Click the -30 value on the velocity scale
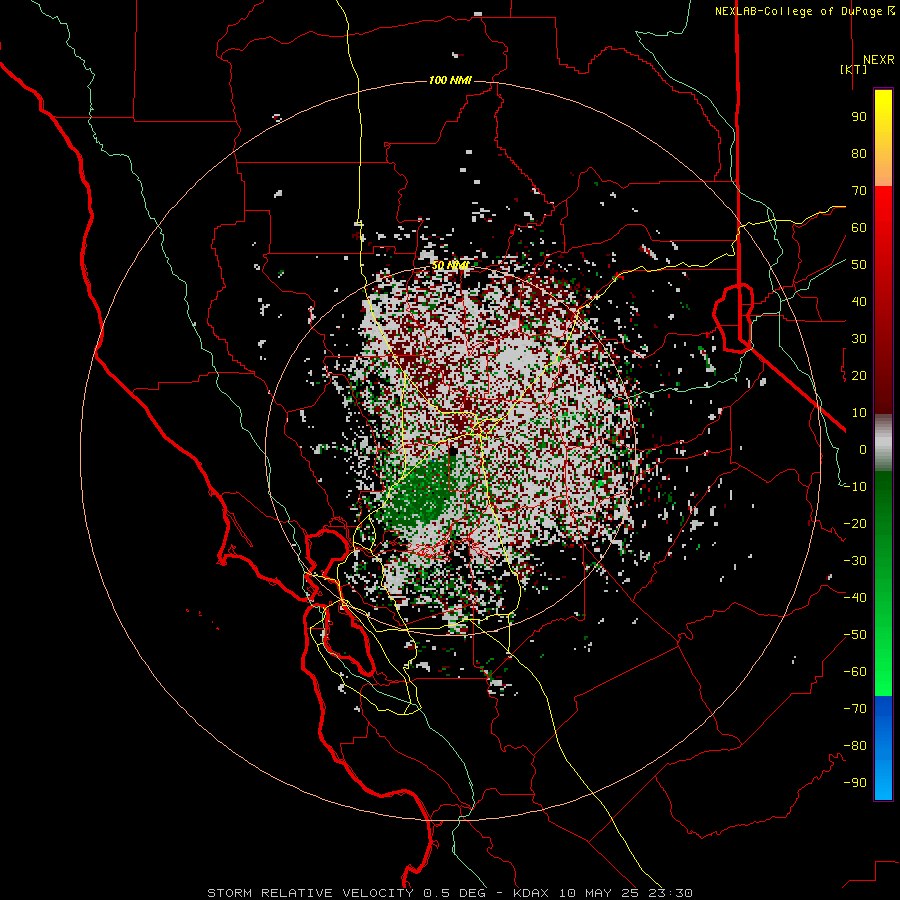 click(855, 561)
